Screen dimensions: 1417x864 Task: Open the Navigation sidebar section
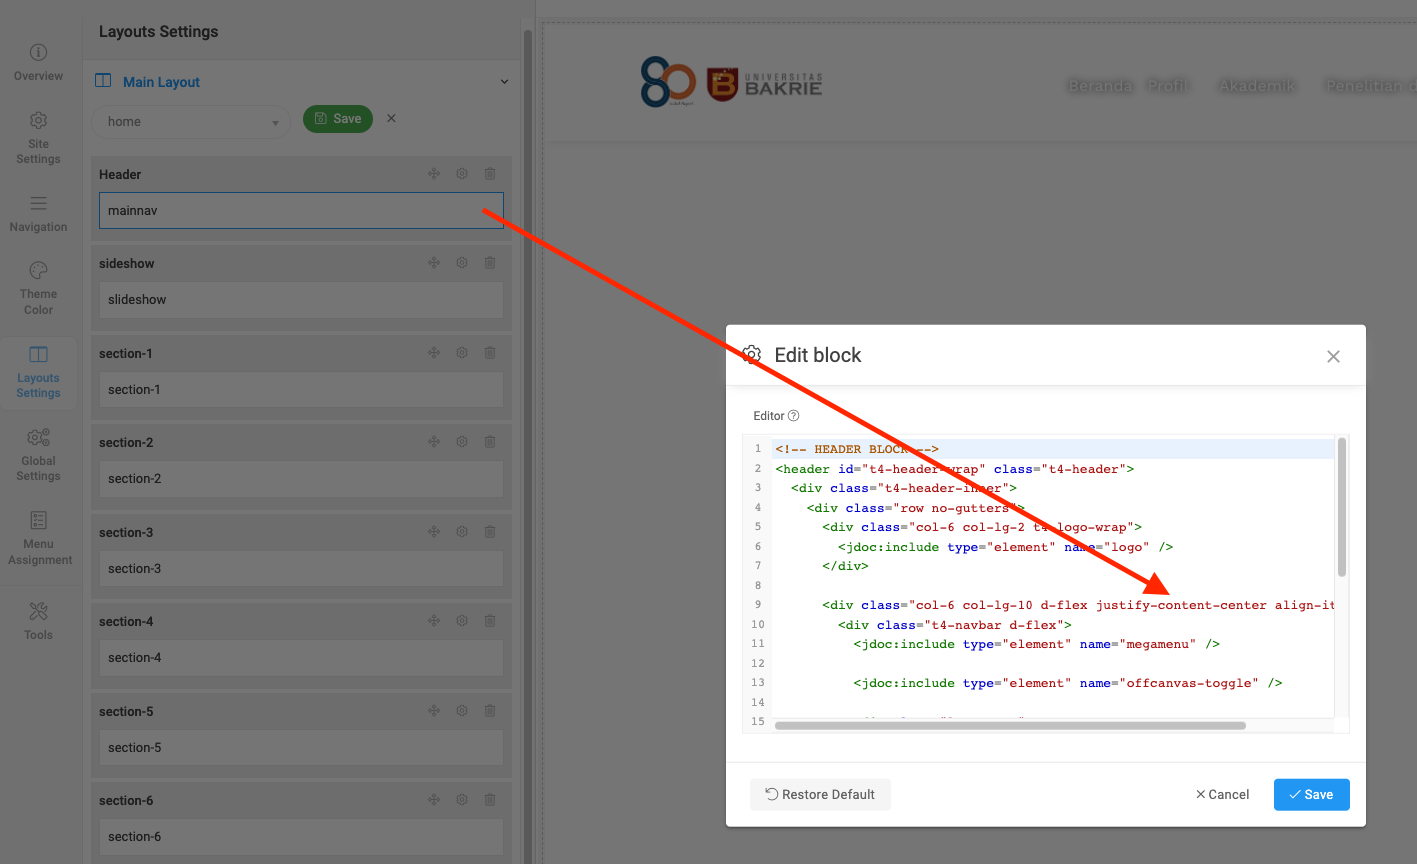38,214
